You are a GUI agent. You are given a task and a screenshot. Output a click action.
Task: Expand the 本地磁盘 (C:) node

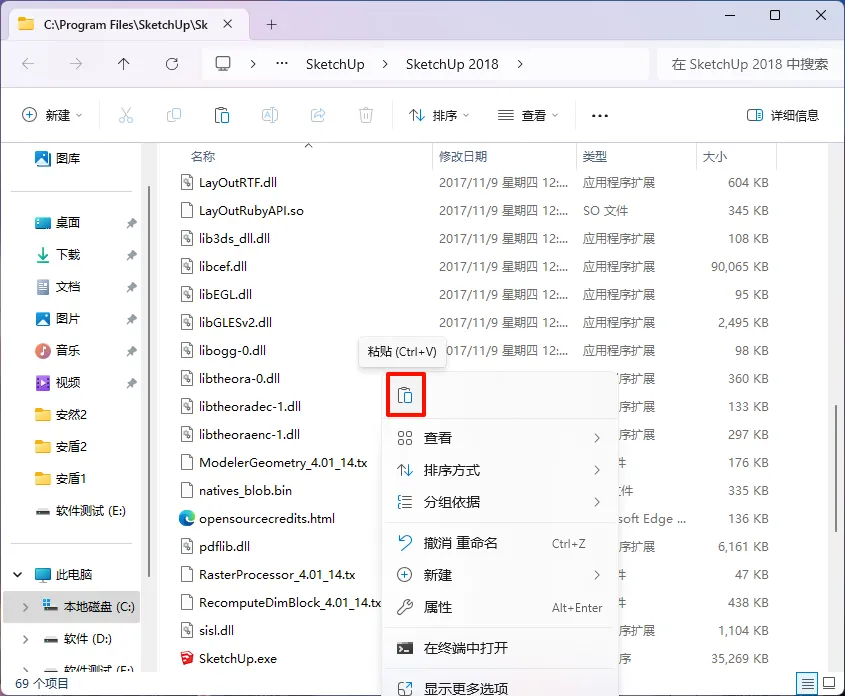(25, 607)
